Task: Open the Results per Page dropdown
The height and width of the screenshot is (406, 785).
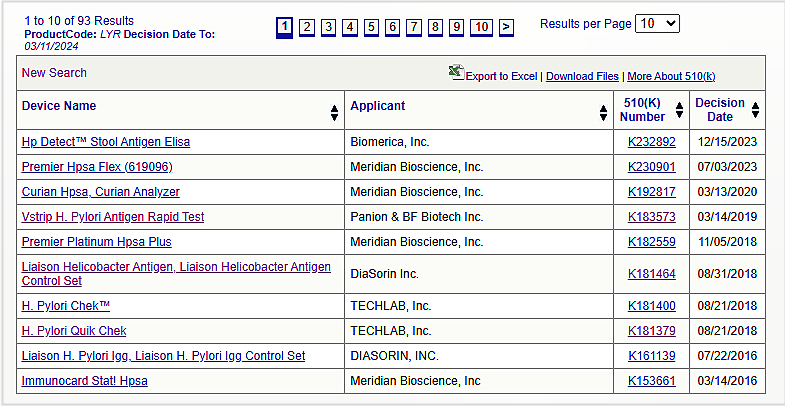Action: (x=657, y=23)
